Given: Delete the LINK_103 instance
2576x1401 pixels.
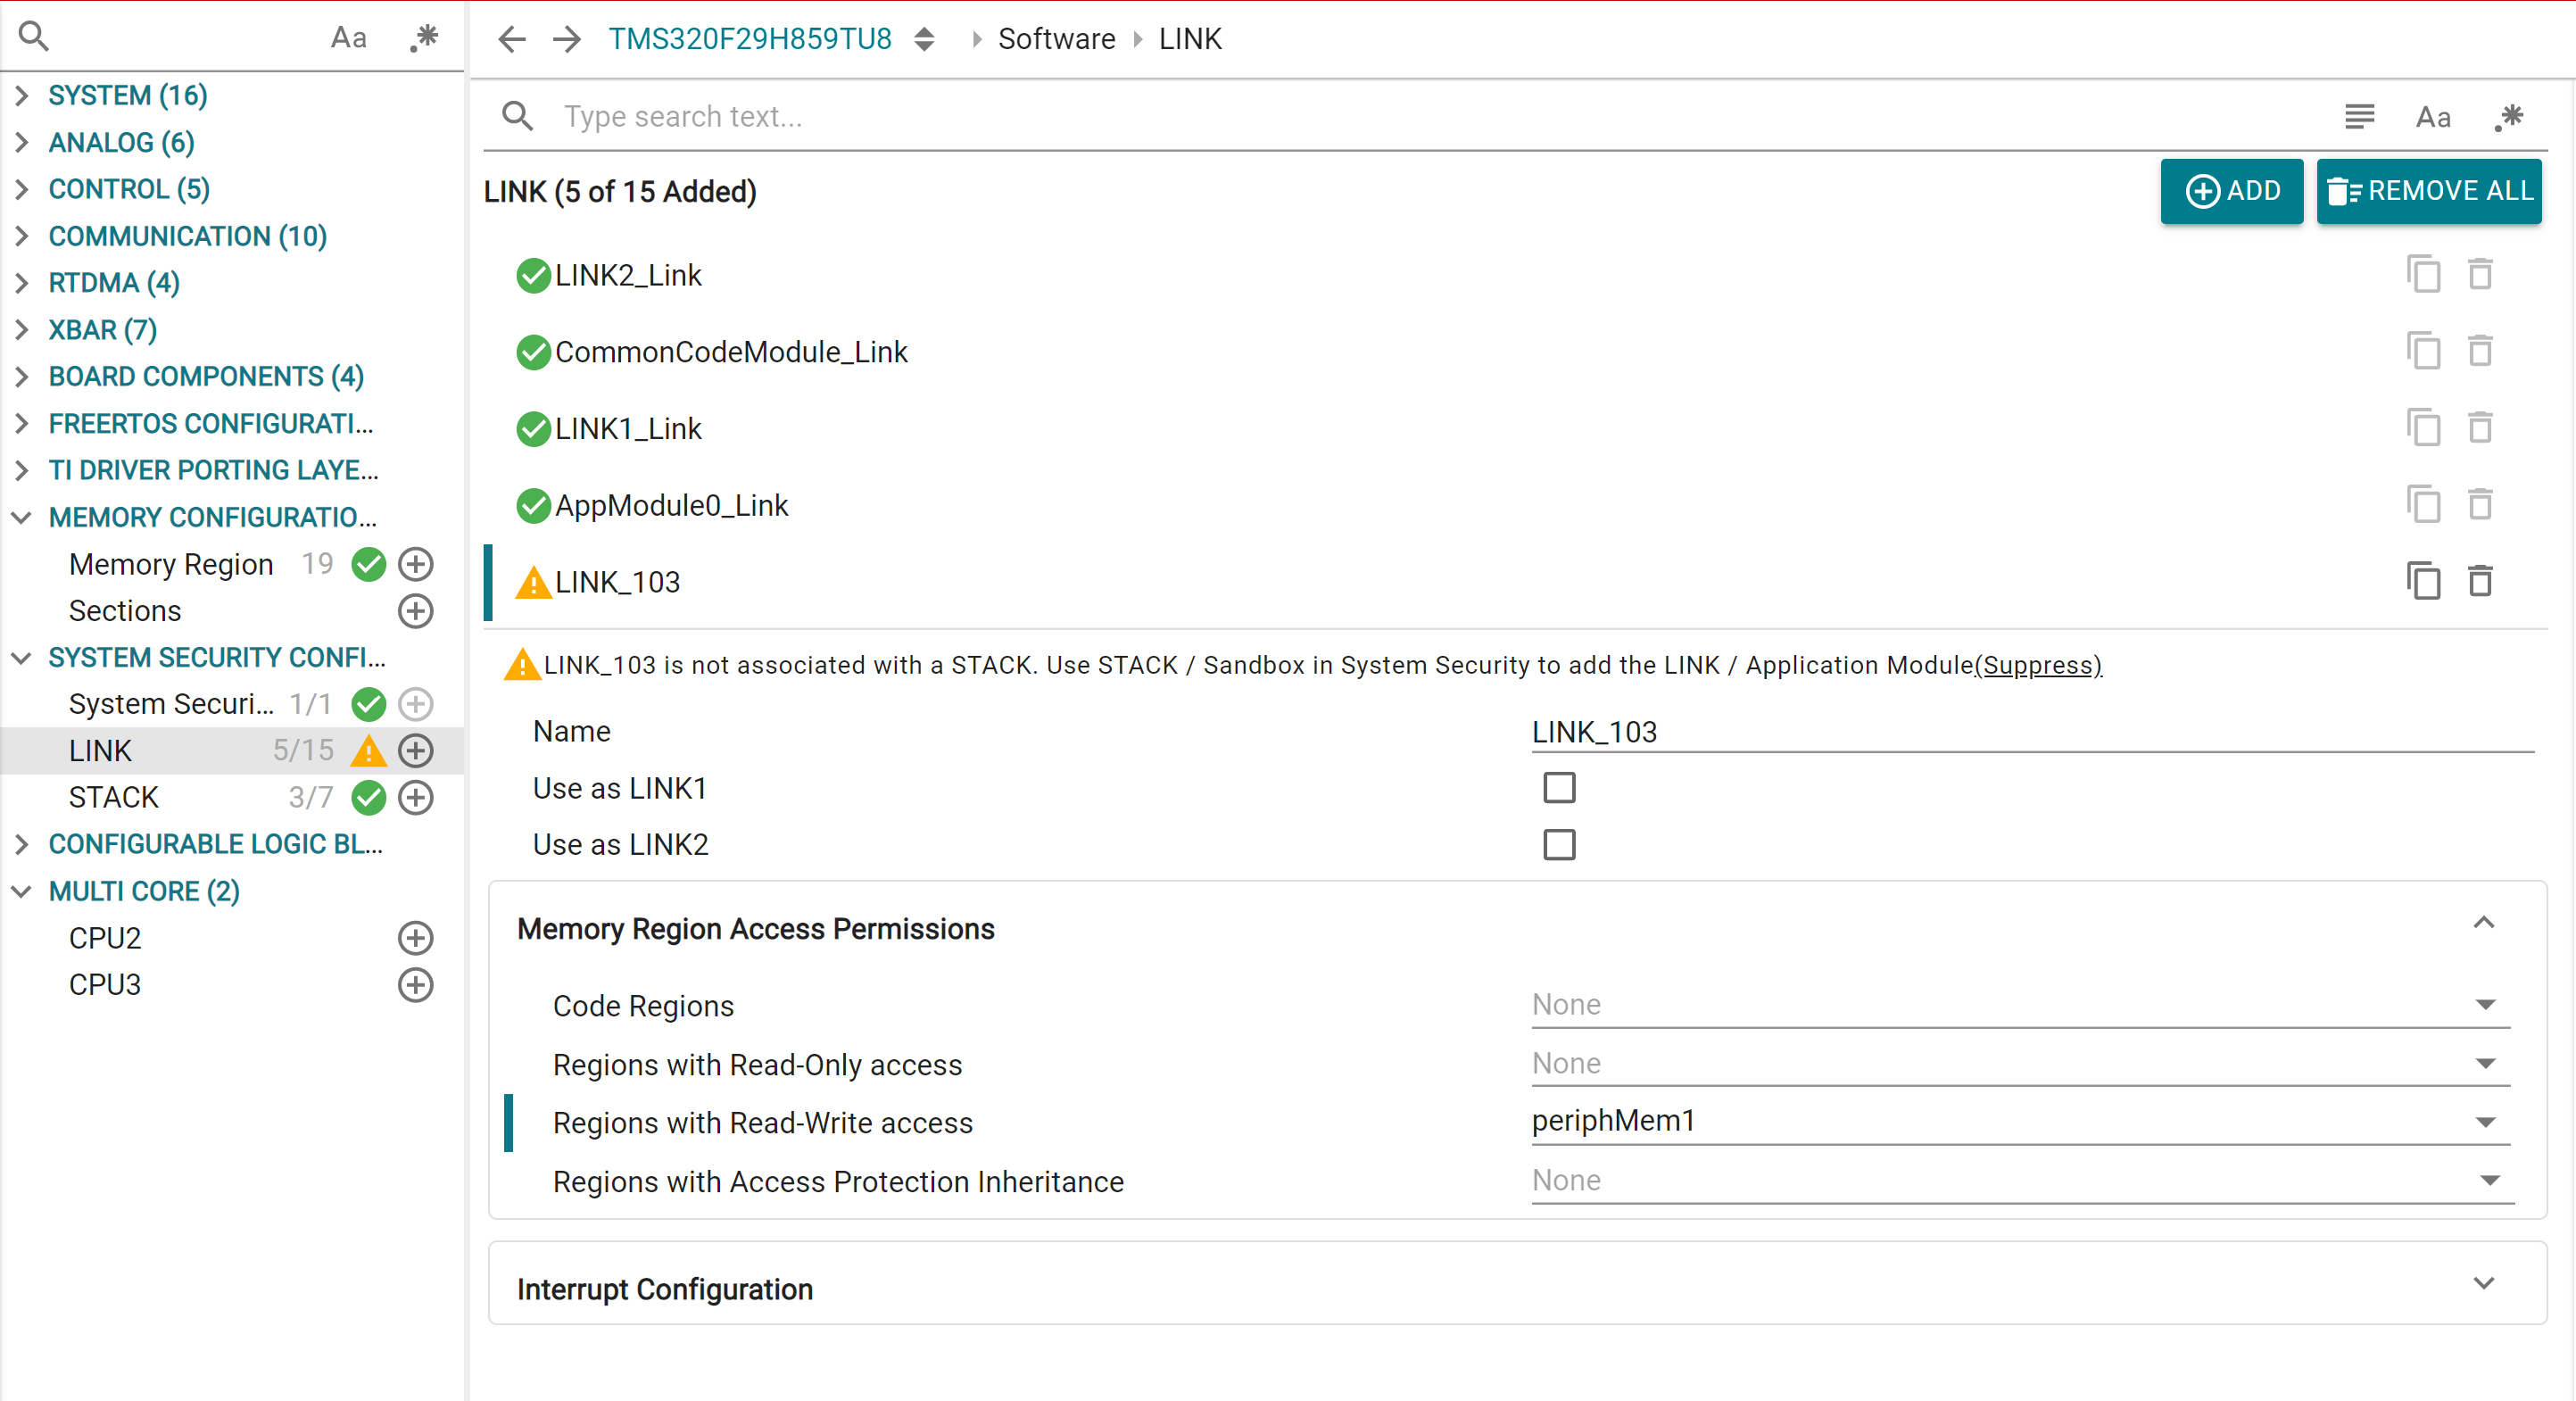Looking at the screenshot, I should [2481, 581].
